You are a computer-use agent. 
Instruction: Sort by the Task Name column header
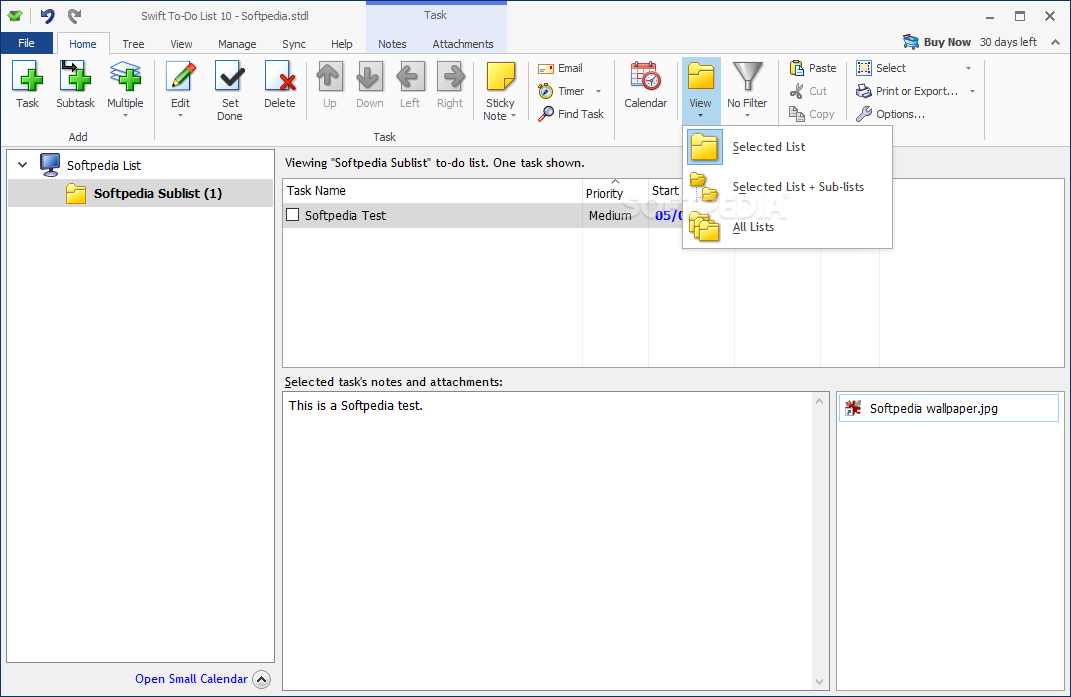pyautogui.click(x=432, y=191)
